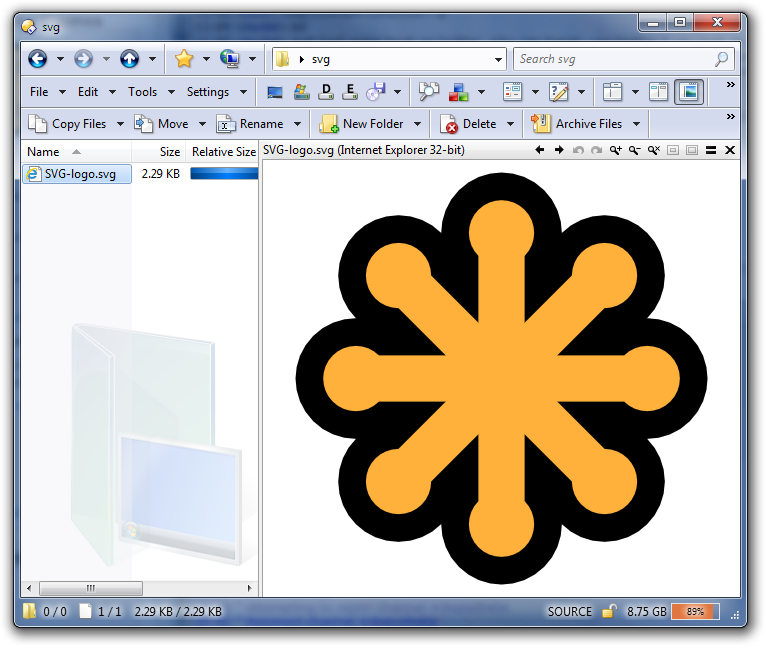765x647 pixels.
Task: Show hidden items on the menu toolbar chevron
Action: pos(730,85)
